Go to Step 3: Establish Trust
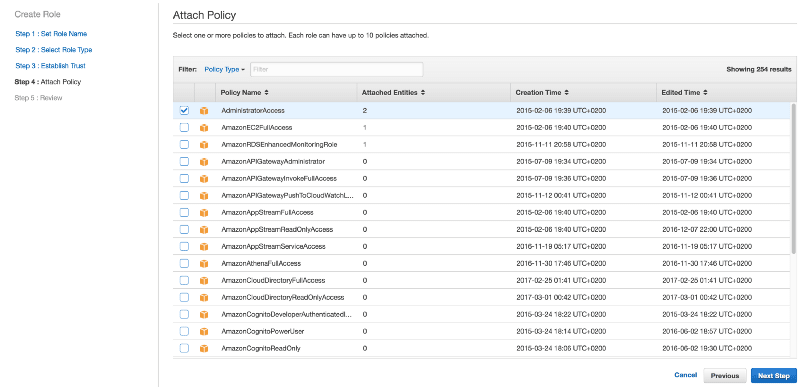 (50, 66)
